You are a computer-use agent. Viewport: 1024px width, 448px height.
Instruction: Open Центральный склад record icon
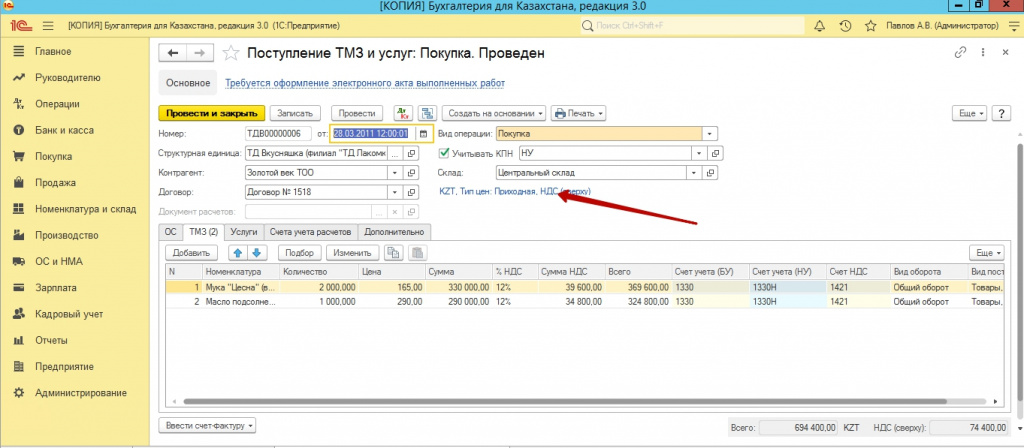(711, 173)
